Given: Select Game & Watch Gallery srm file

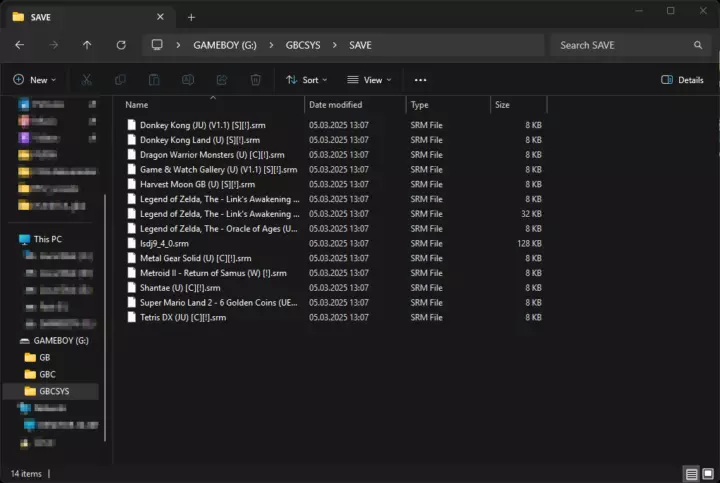Looking at the screenshot, I should tap(335, 169).
